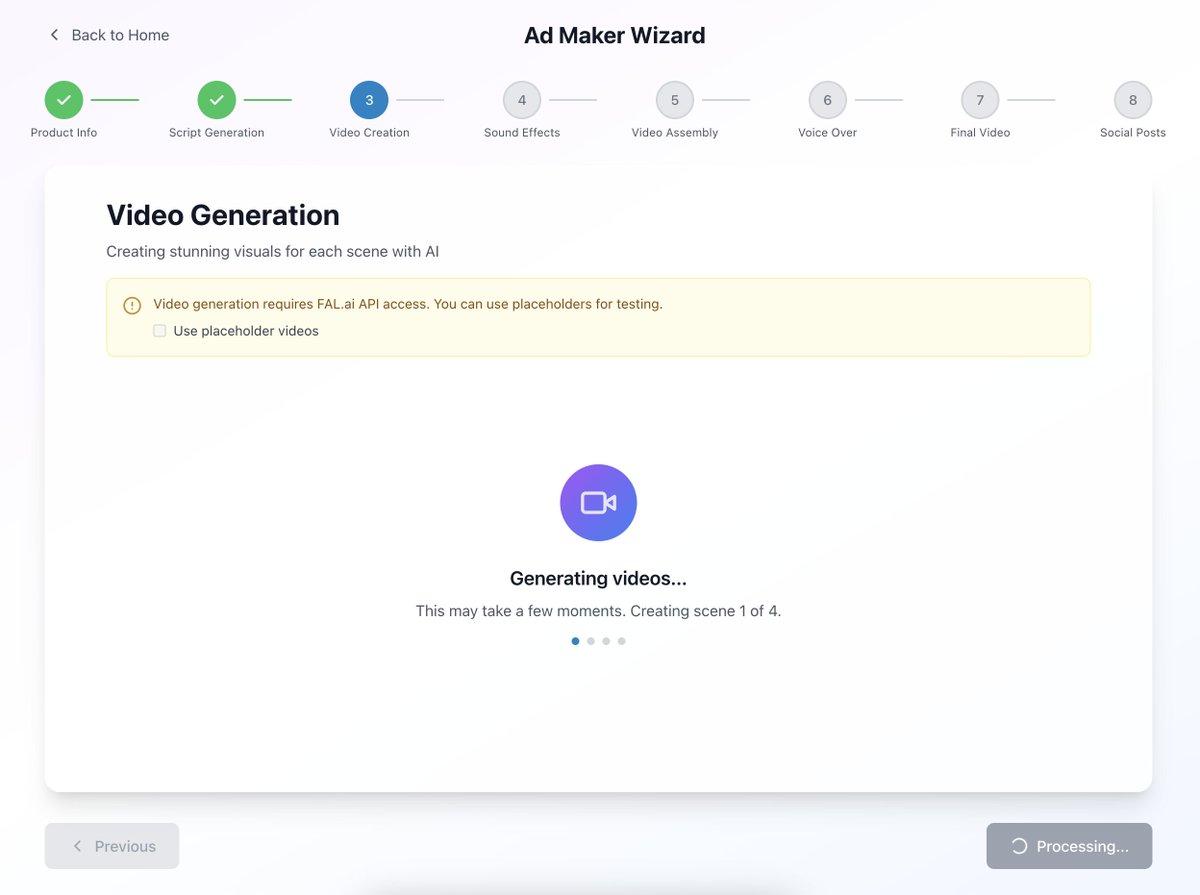Enable the Use placeholder videos checkbox

pyautogui.click(x=159, y=330)
